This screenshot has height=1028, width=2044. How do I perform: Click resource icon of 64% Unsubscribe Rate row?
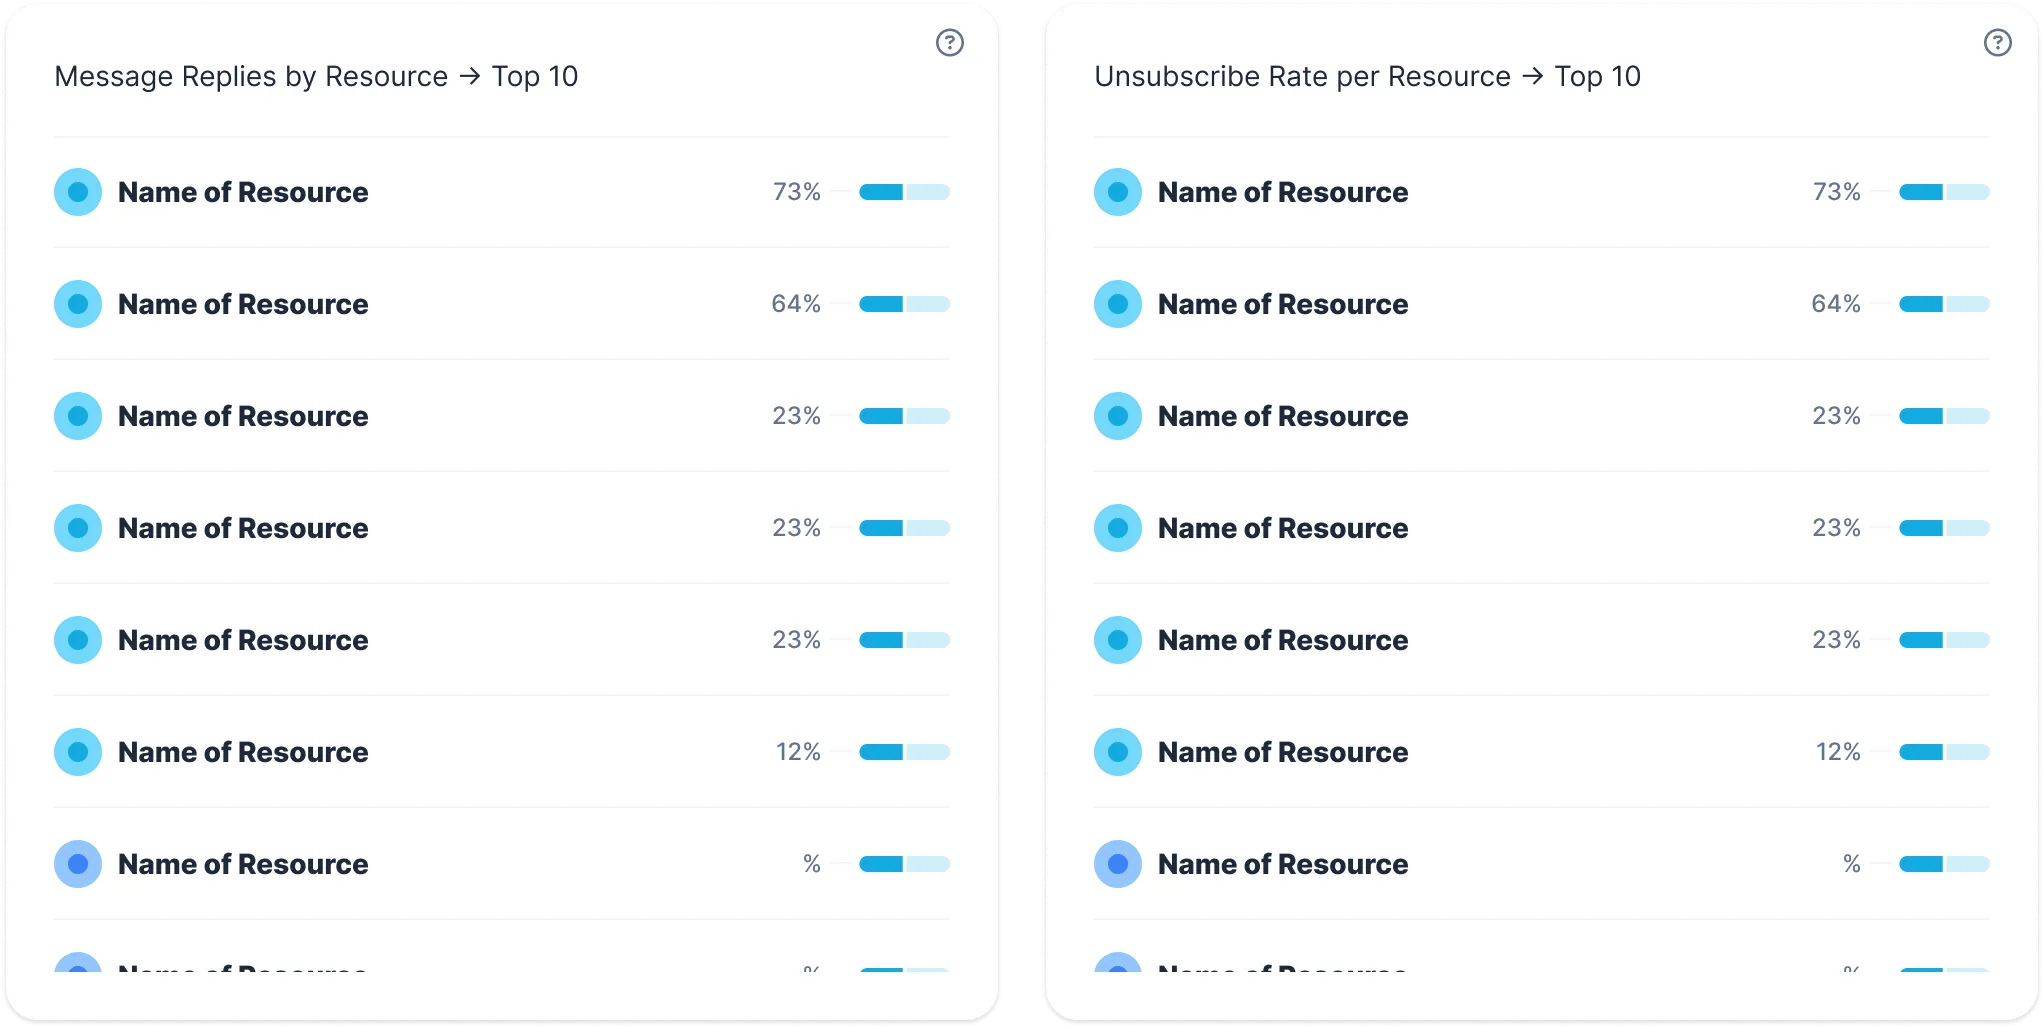(x=1118, y=304)
